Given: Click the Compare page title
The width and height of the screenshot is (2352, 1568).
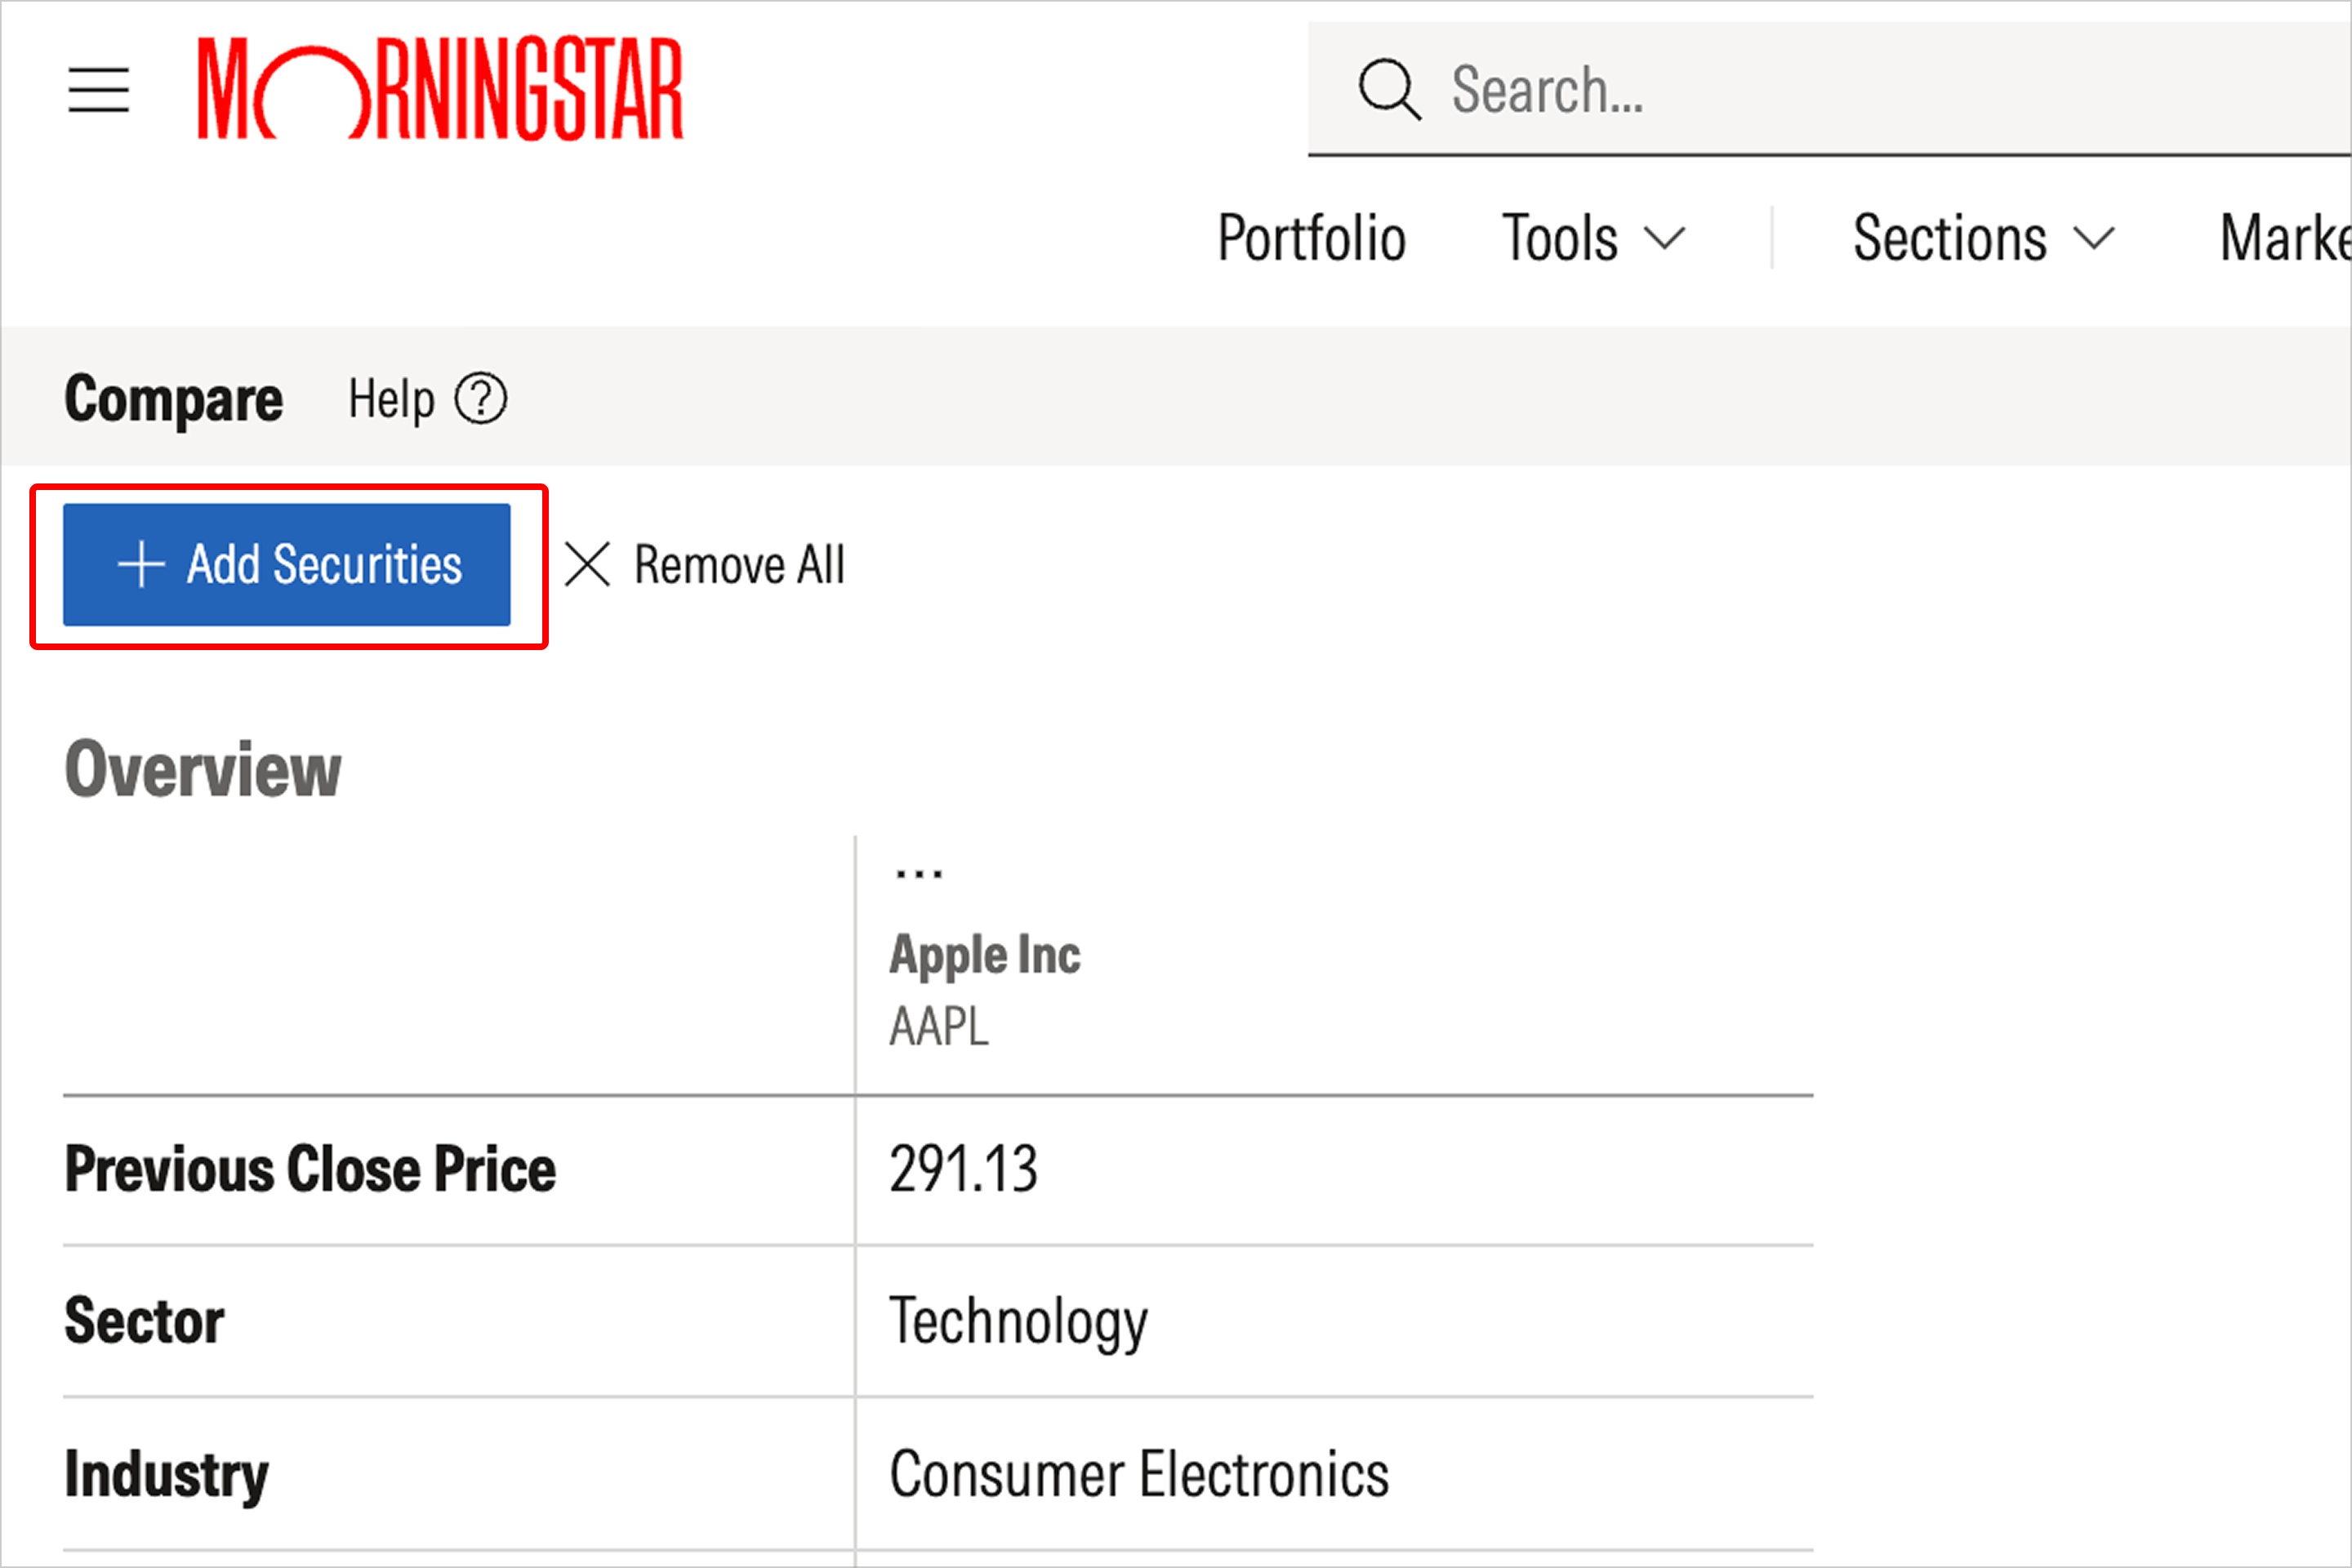Looking at the screenshot, I should 174,400.
